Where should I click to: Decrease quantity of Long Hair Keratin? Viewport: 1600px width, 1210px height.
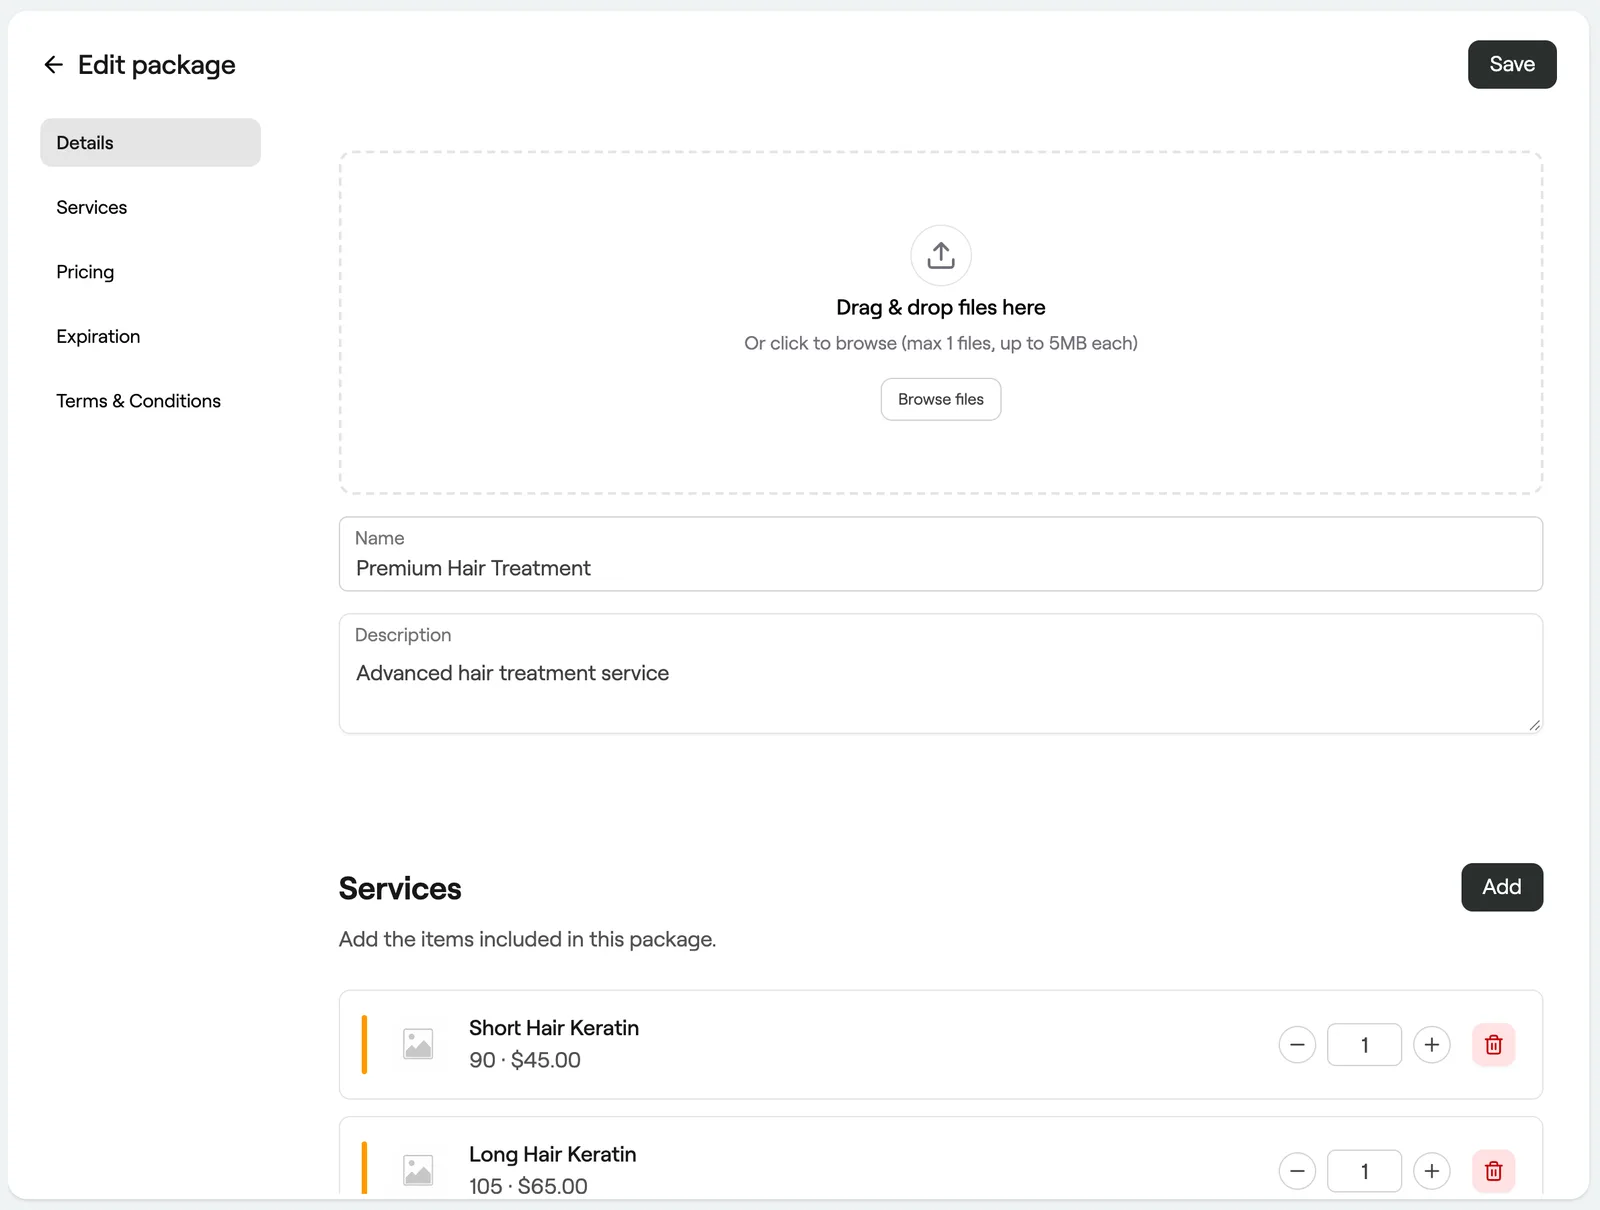[x=1297, y=1171]
